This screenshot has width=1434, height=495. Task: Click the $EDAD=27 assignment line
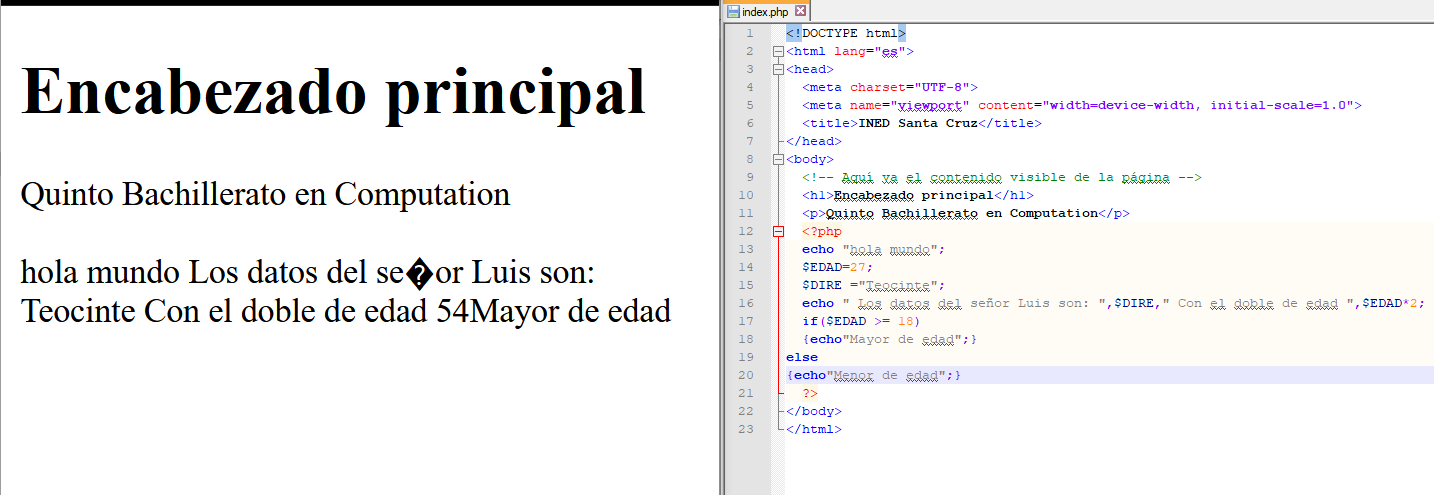click(838, 267)
